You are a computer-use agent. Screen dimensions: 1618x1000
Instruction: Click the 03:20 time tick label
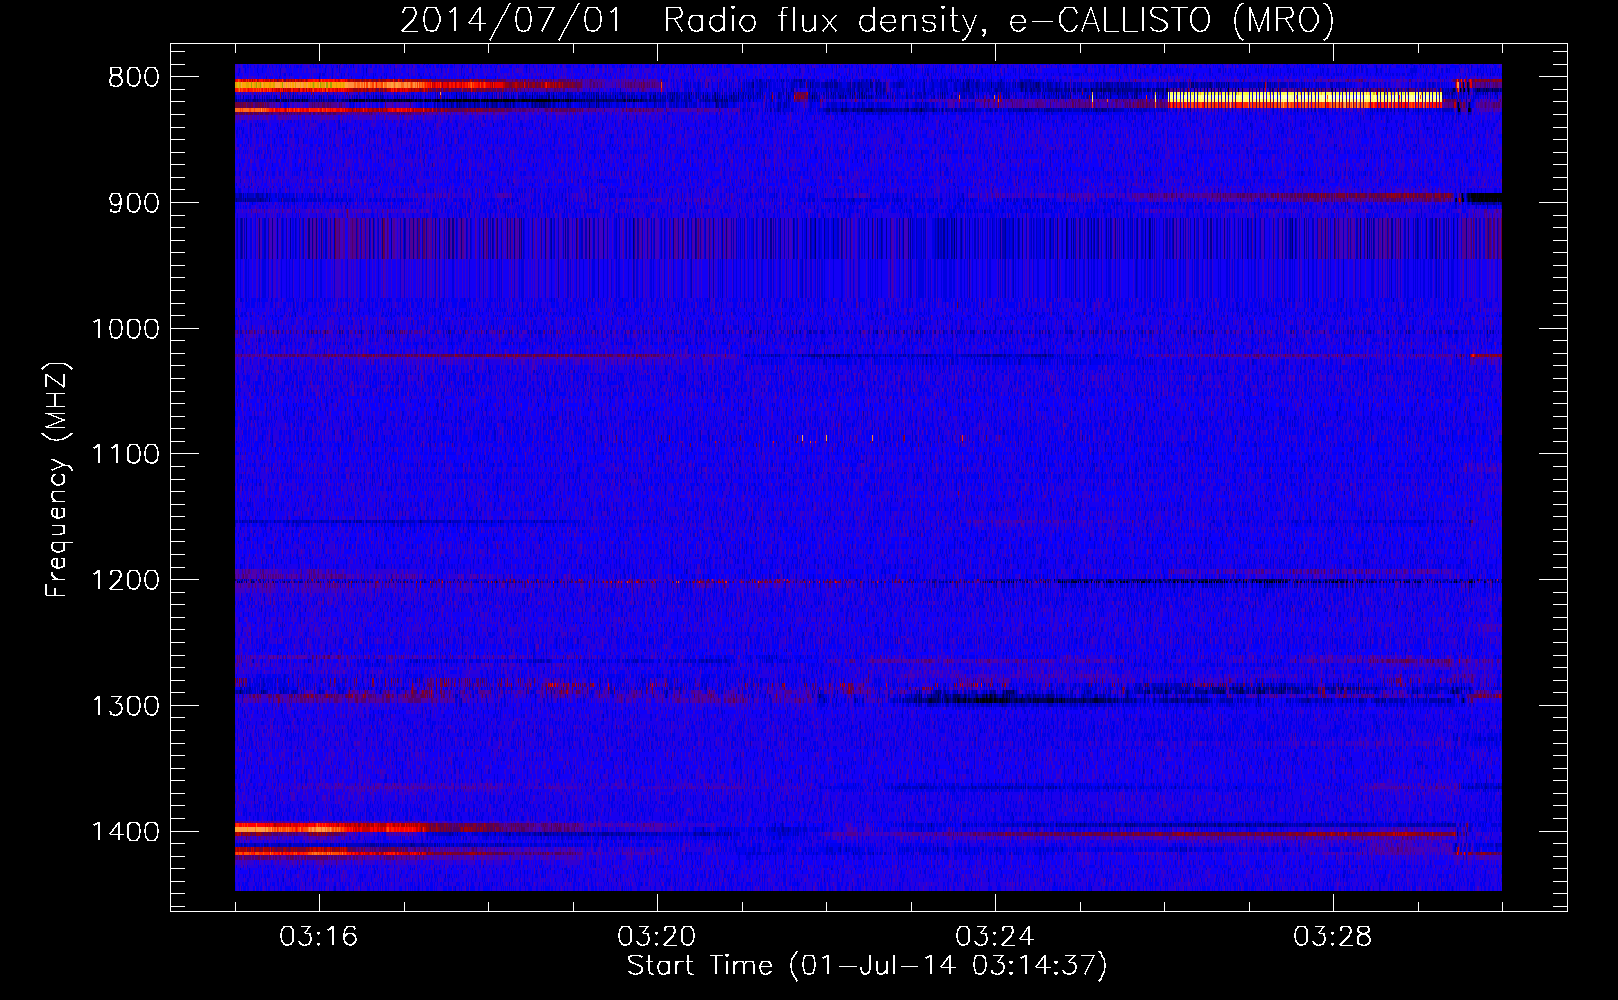click(x=657, y=937)
